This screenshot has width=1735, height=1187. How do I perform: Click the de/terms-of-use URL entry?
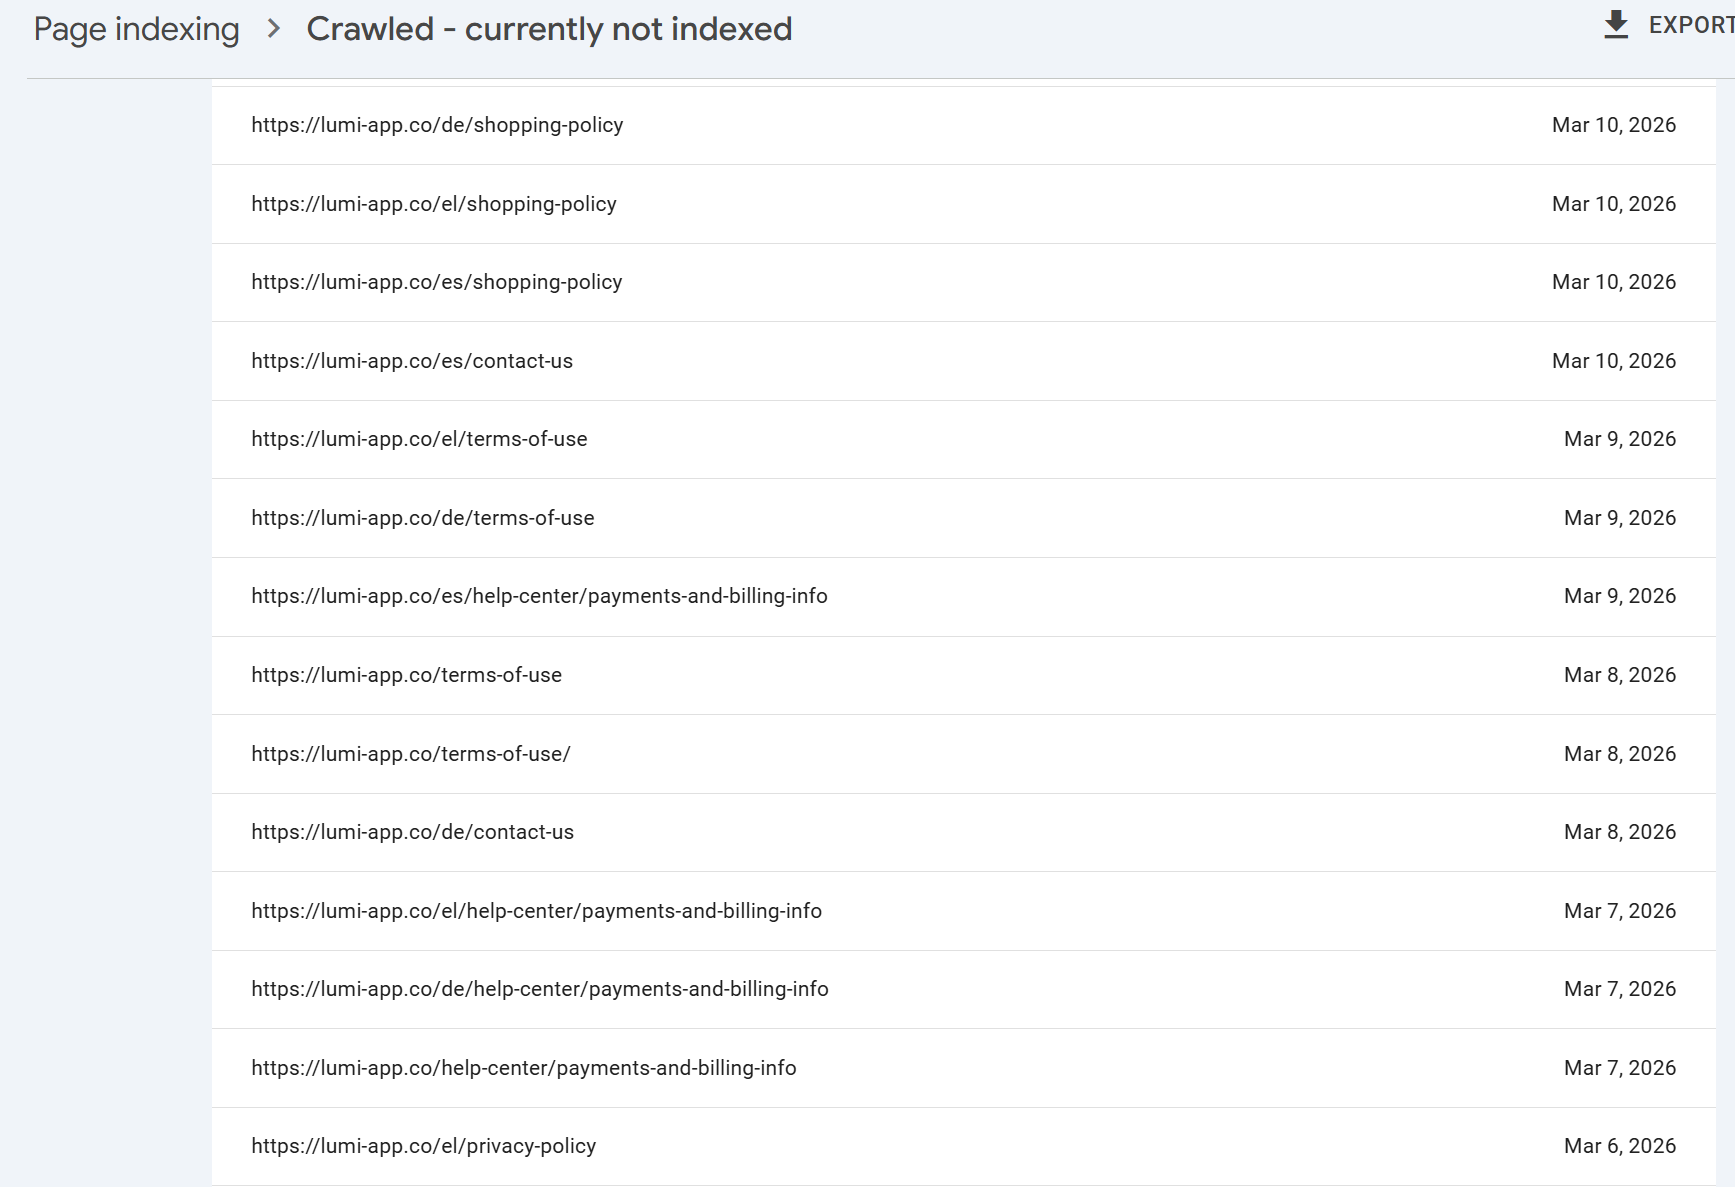point(423,518)
